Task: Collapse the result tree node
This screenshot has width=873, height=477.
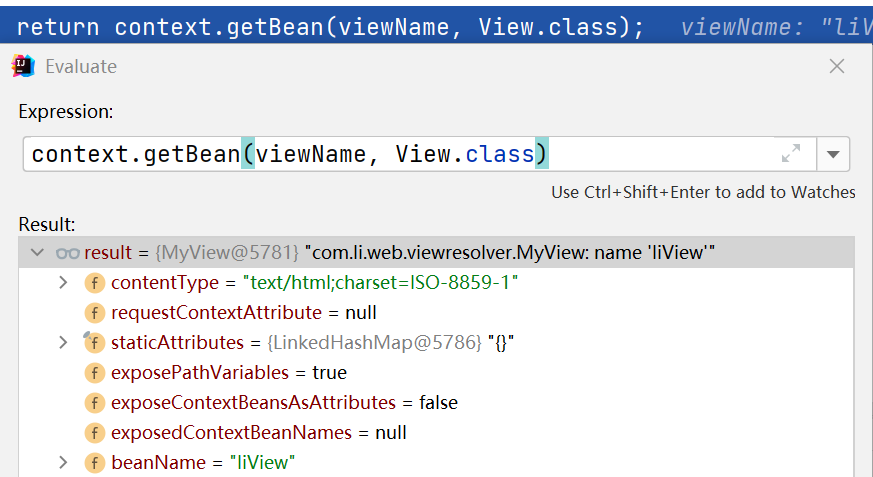Action: point(38,253)
